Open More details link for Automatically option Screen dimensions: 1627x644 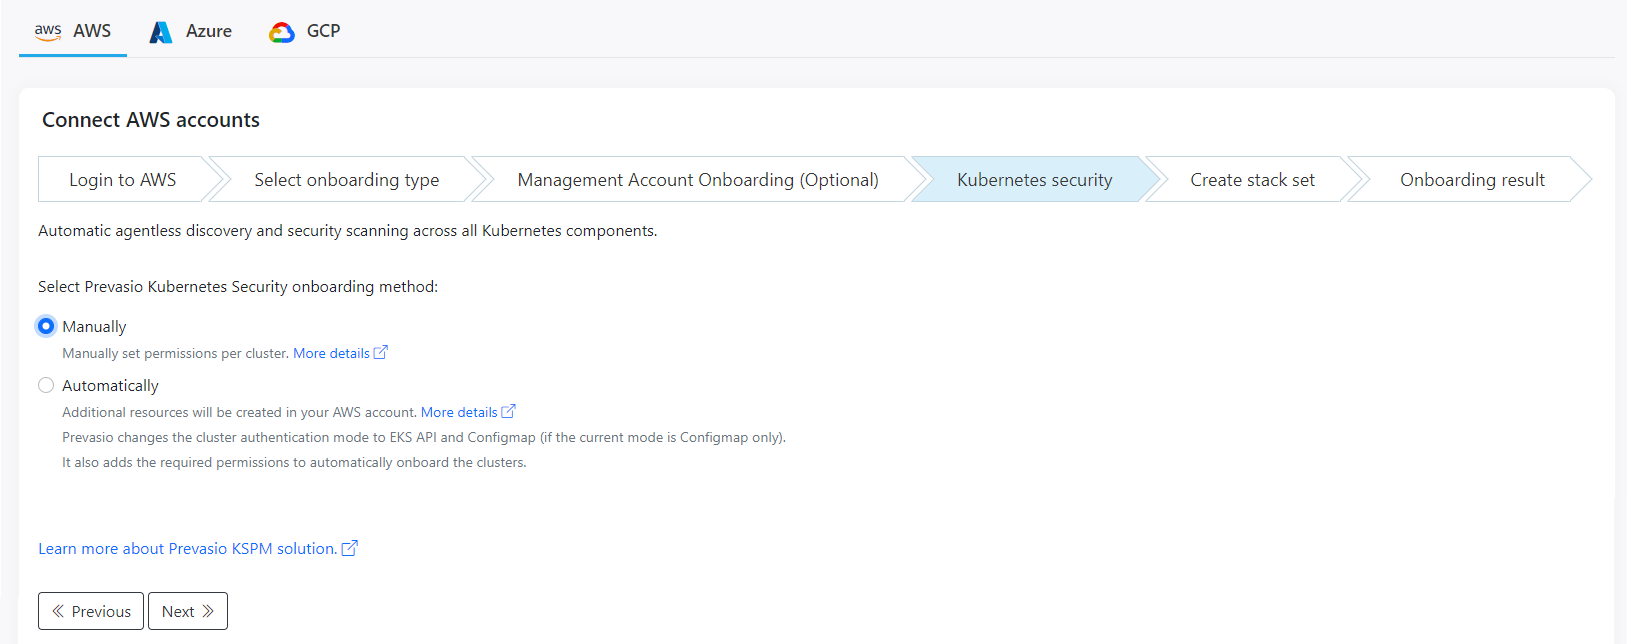(459, 412)
